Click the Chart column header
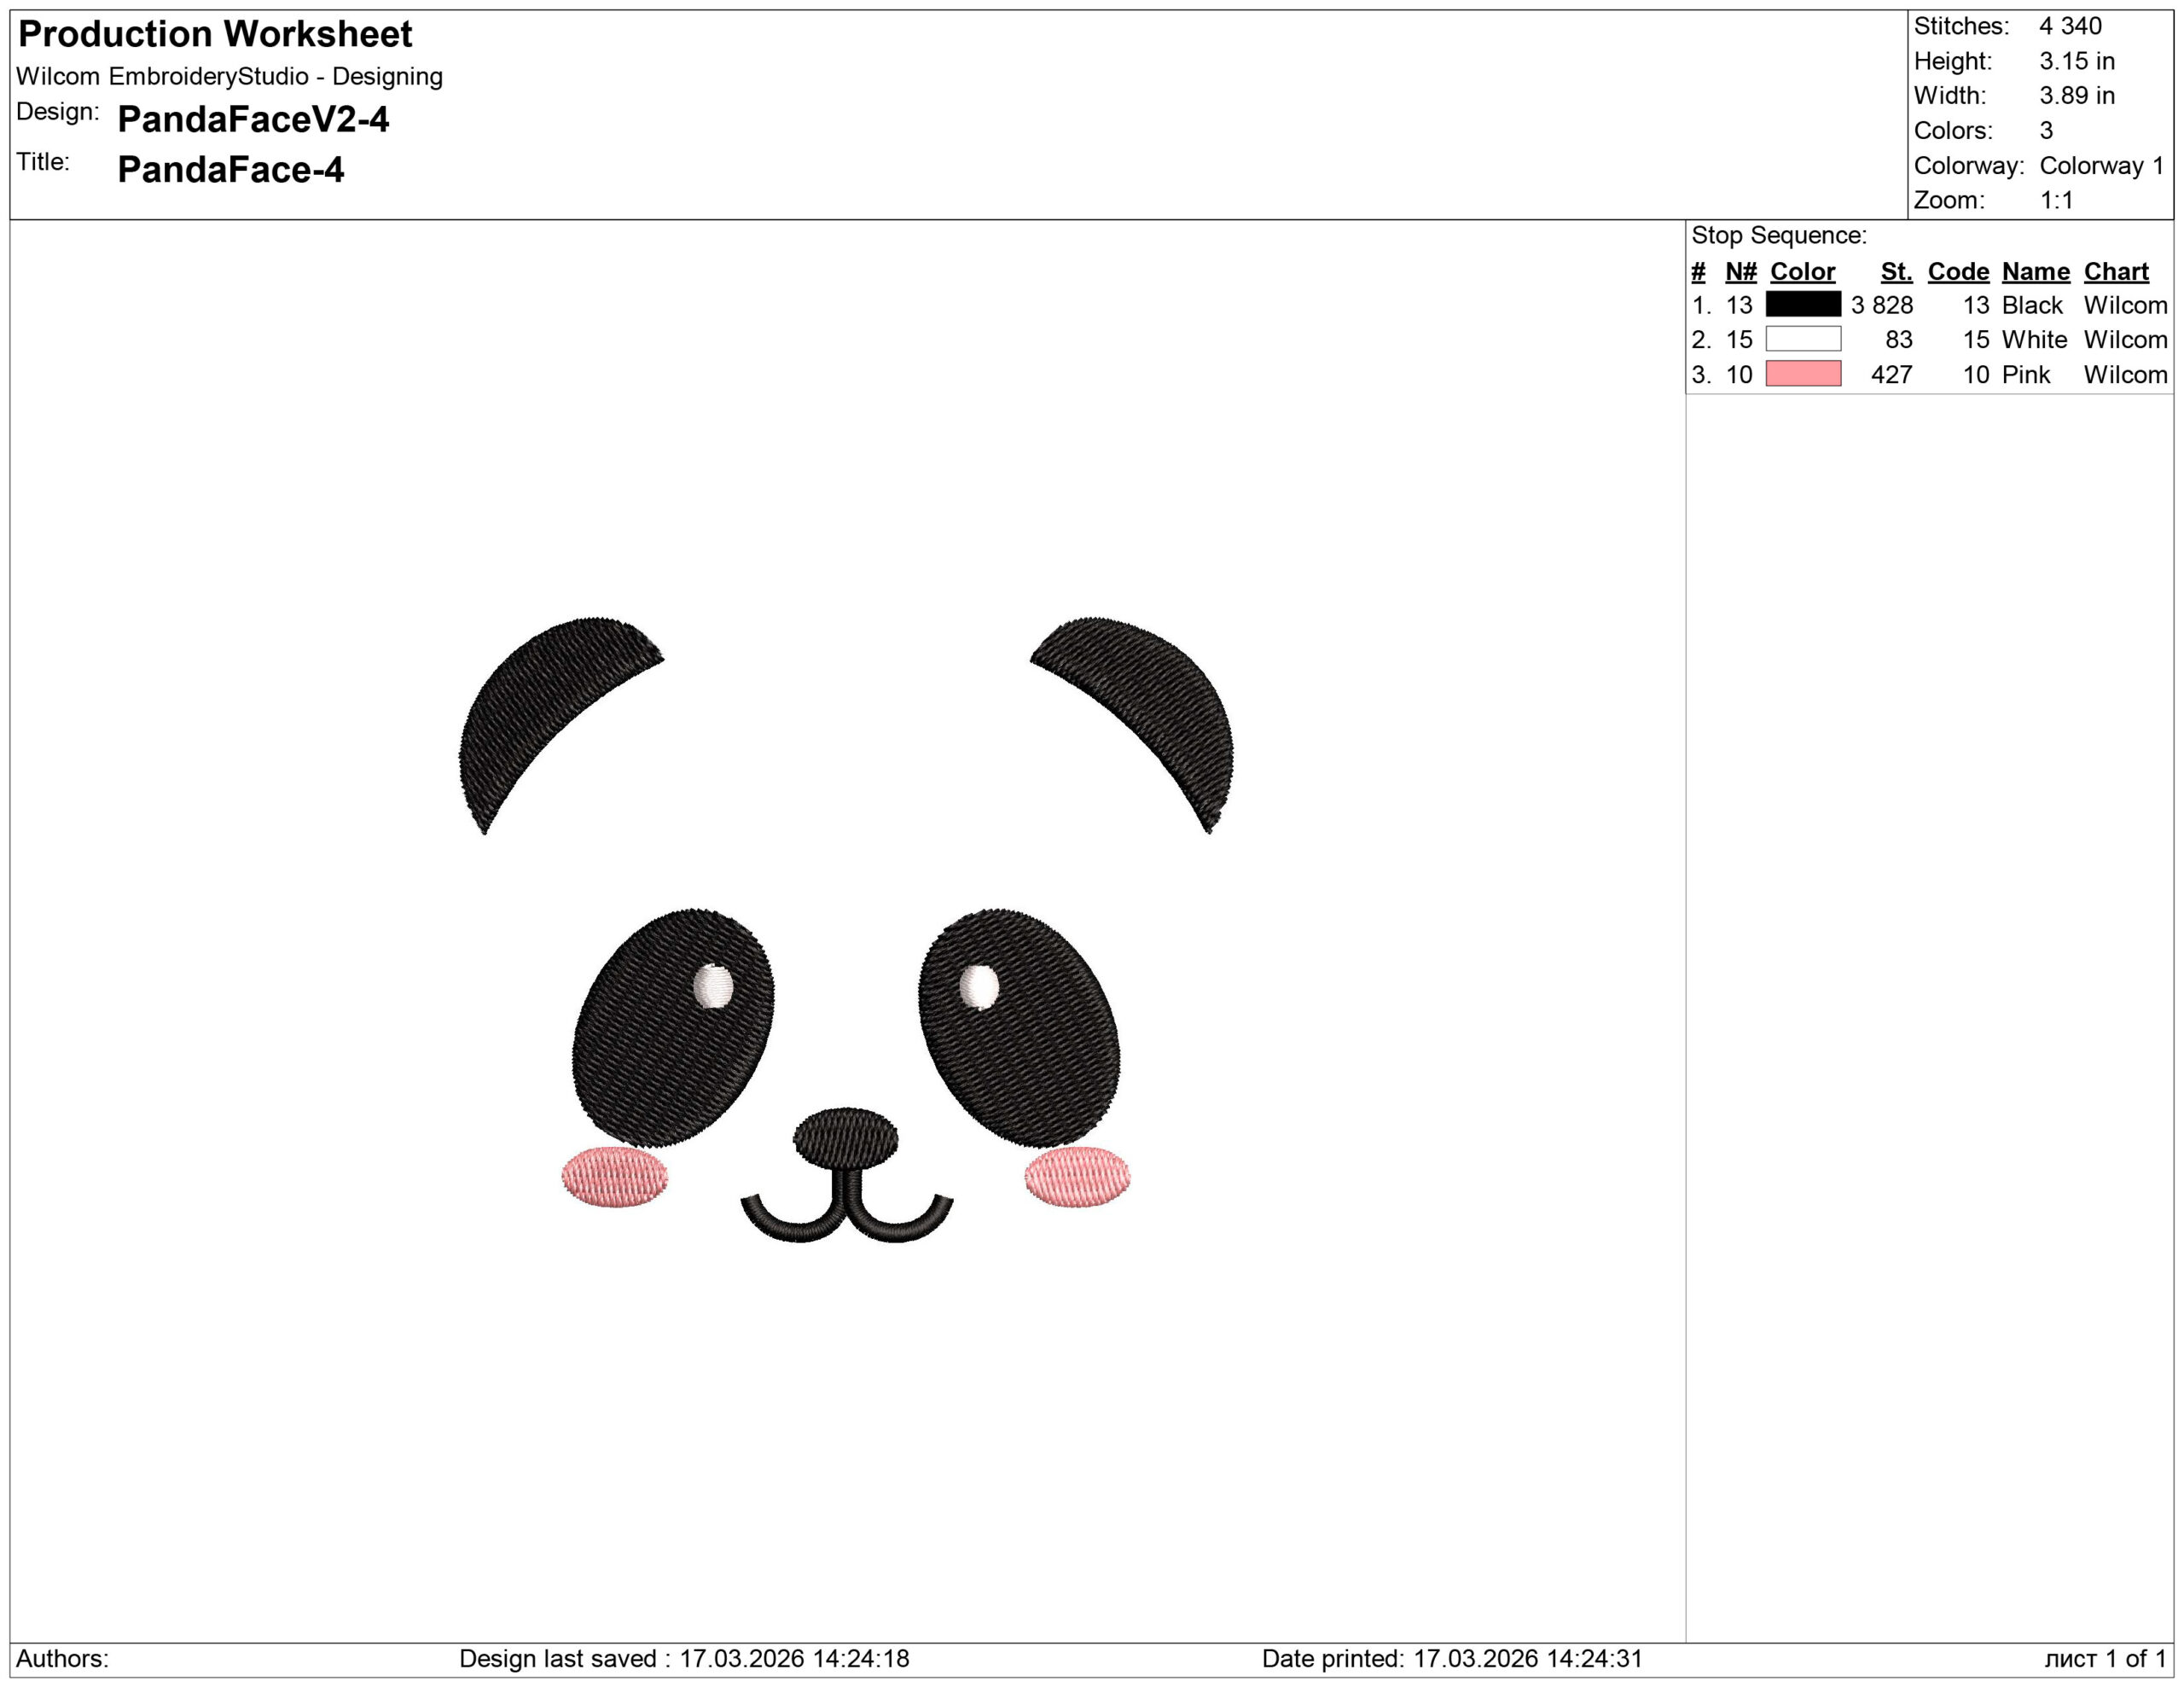 point(2116,271)
